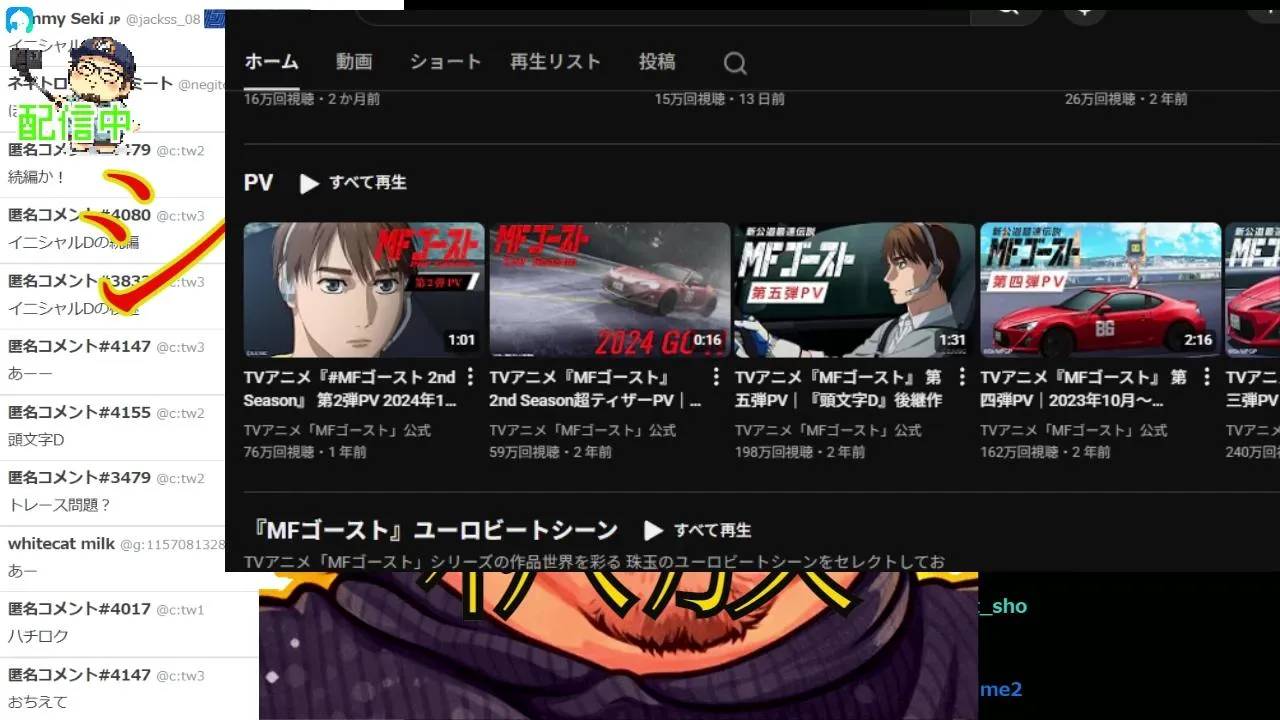Click the 59万回視聴・2年前 view count text
This screenshot has width=1280, height=720.
tap(550, 452)
